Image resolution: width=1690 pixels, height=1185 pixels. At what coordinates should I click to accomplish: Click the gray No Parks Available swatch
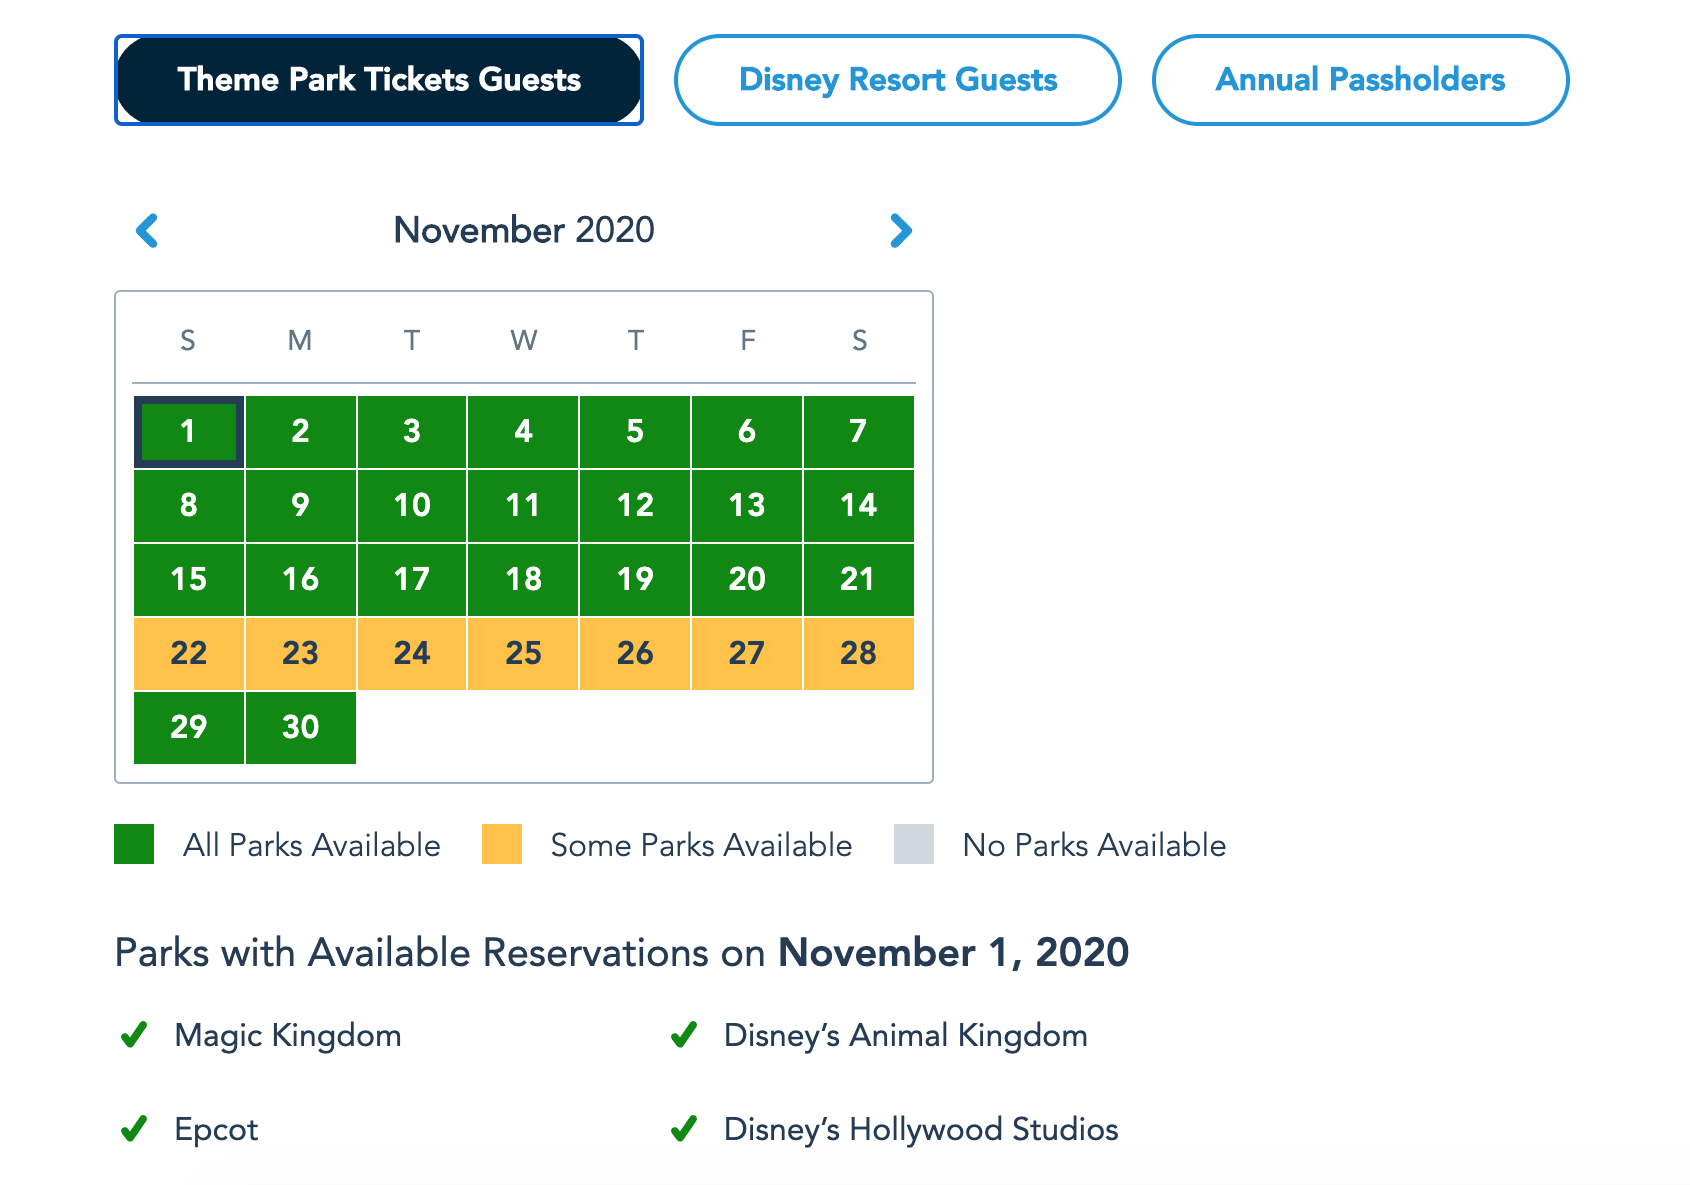click(914, 844)
